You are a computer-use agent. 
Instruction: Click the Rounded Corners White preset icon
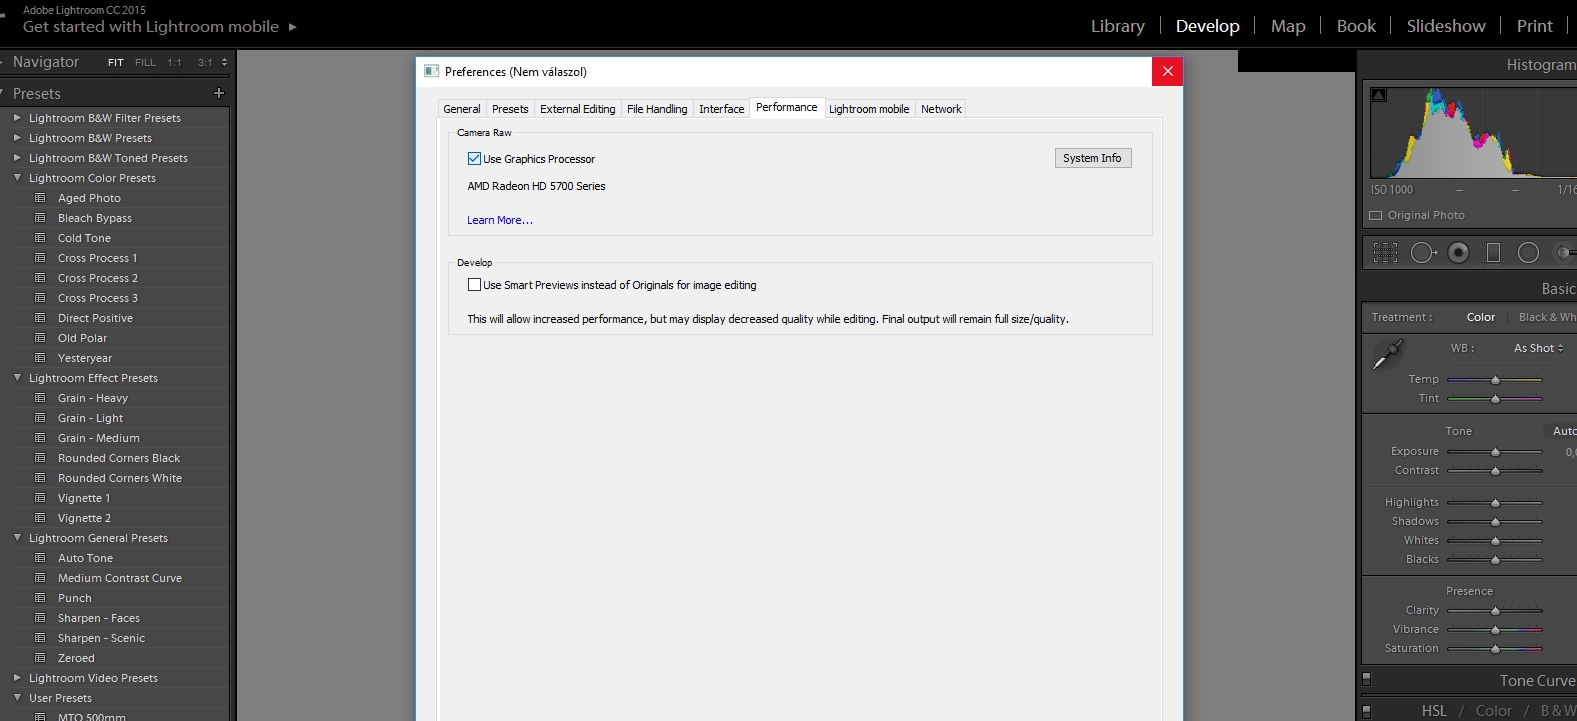pyautogui.click(x=40, y=478)
